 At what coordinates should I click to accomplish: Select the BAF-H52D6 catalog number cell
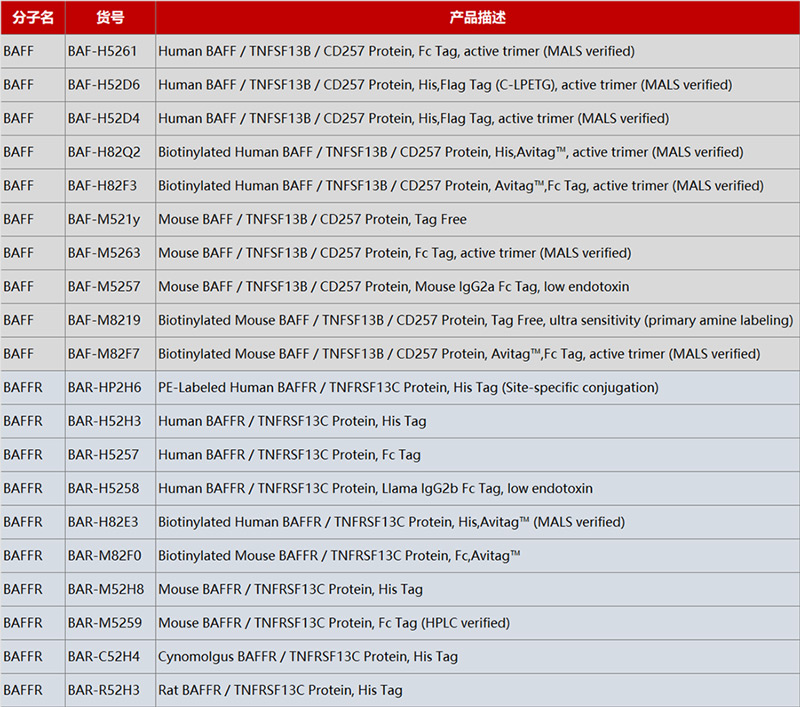point(104,85)
